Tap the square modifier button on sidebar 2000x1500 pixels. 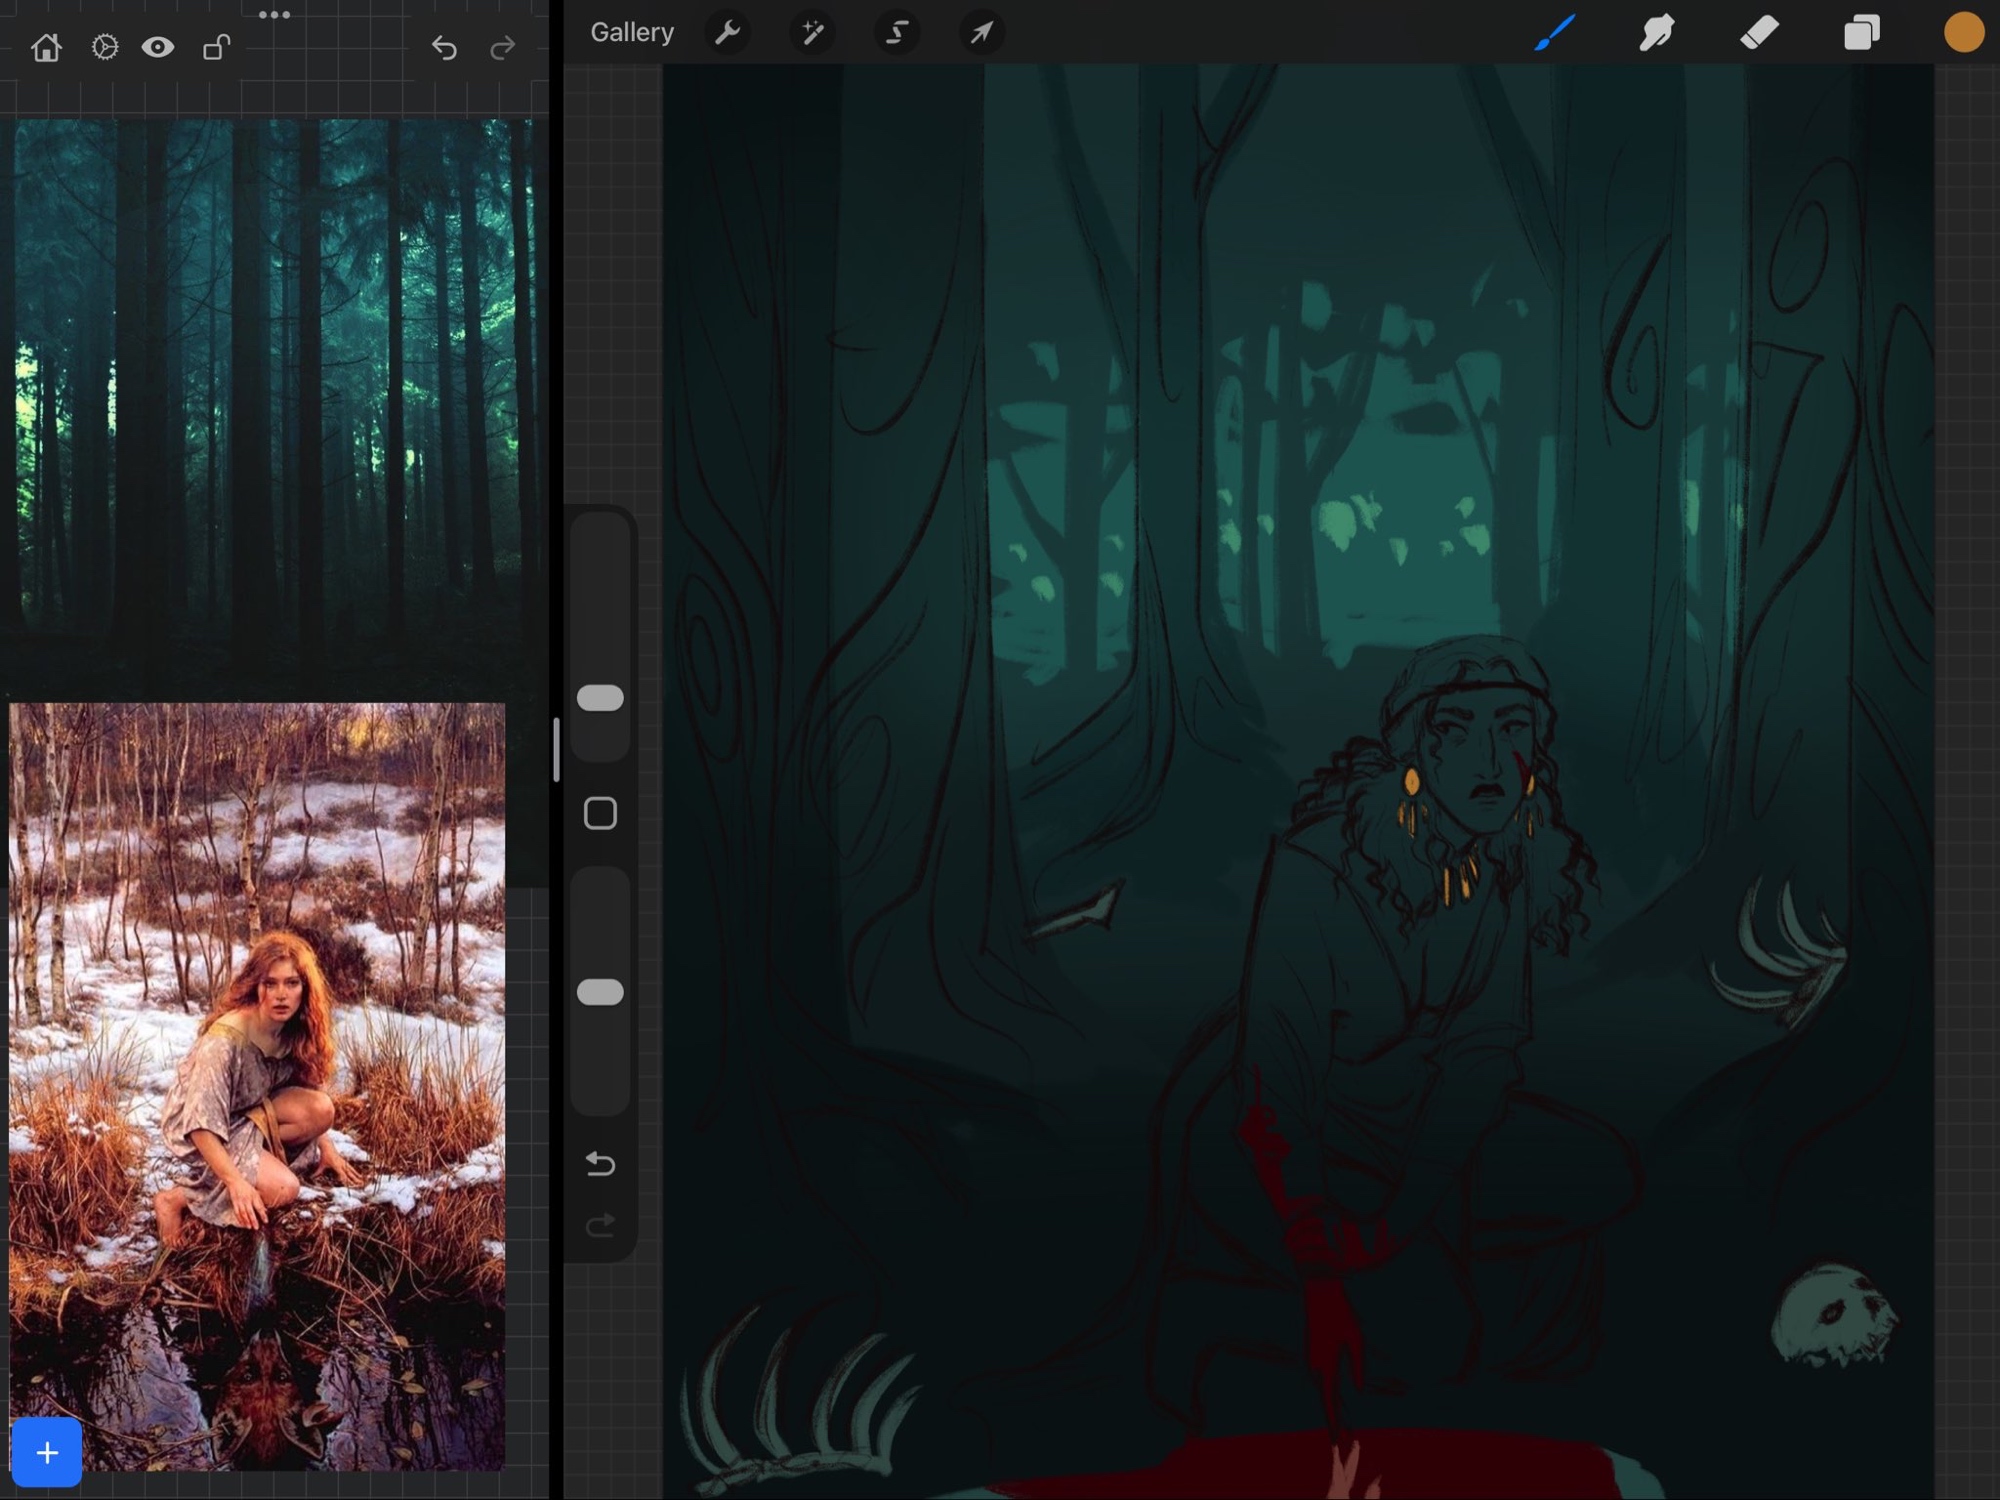pyautogui.click(x=600, y=813)
